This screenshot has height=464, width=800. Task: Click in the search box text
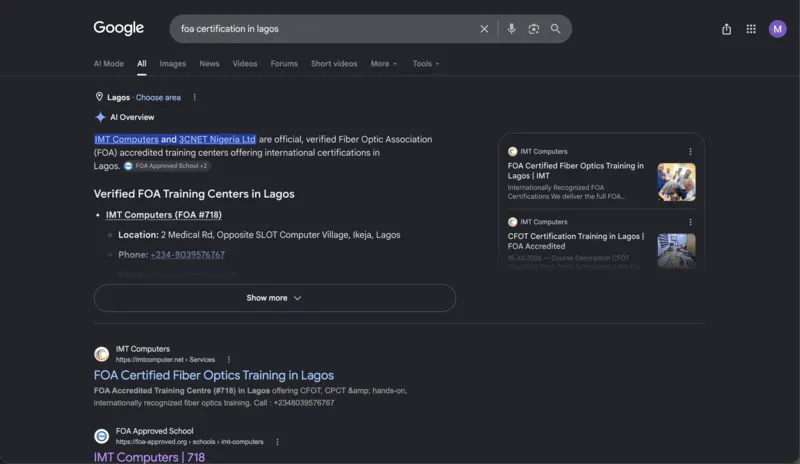coord(230,29)
